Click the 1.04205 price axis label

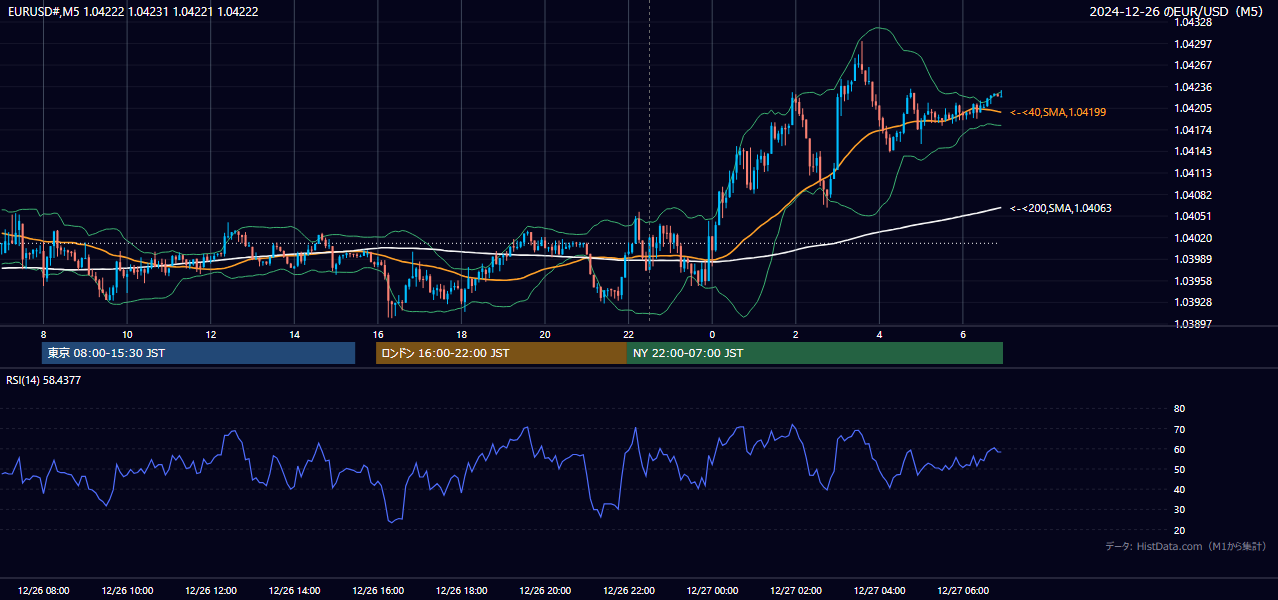click(x=1192, y=108)
